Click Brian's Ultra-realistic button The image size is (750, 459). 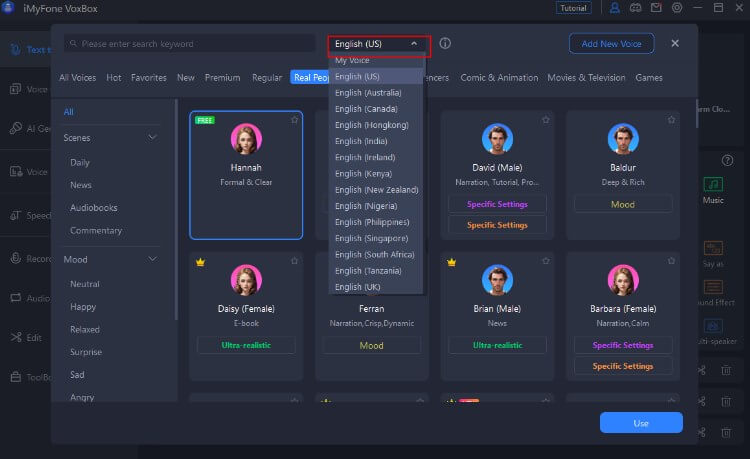[497, 345]
